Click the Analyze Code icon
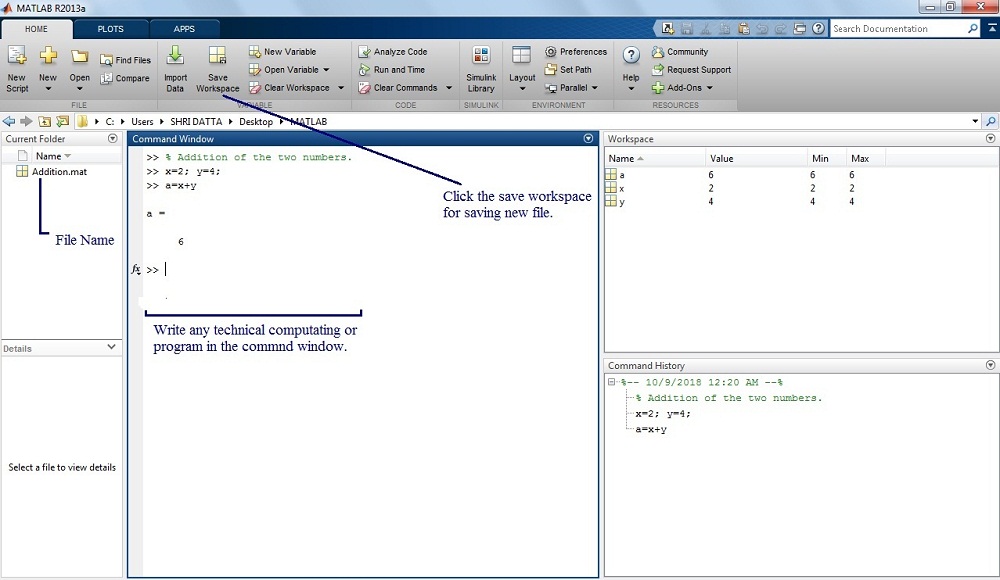The image size is (1000, 580). pyautogui.click(x=366, y=52)
